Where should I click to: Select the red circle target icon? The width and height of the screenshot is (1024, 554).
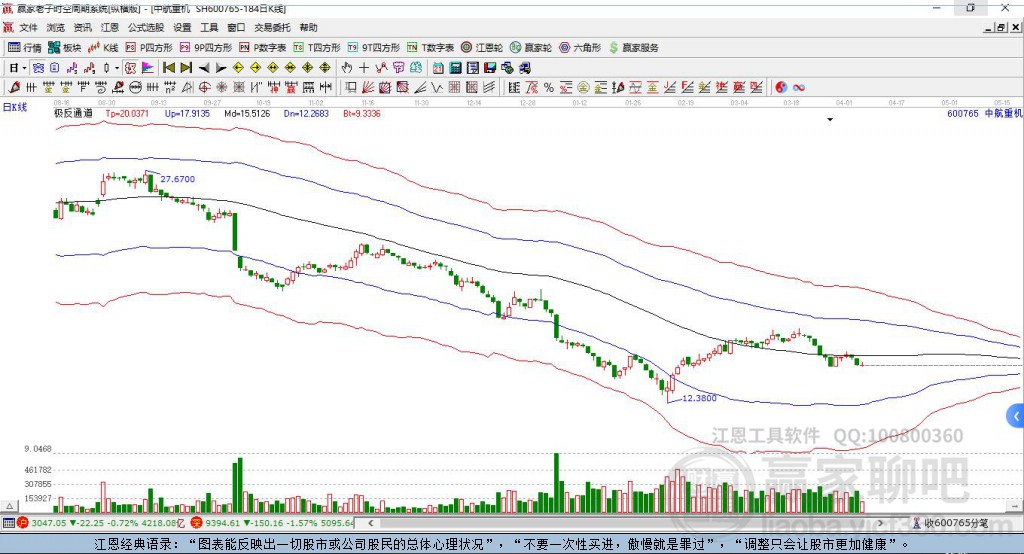coord(204,88)
